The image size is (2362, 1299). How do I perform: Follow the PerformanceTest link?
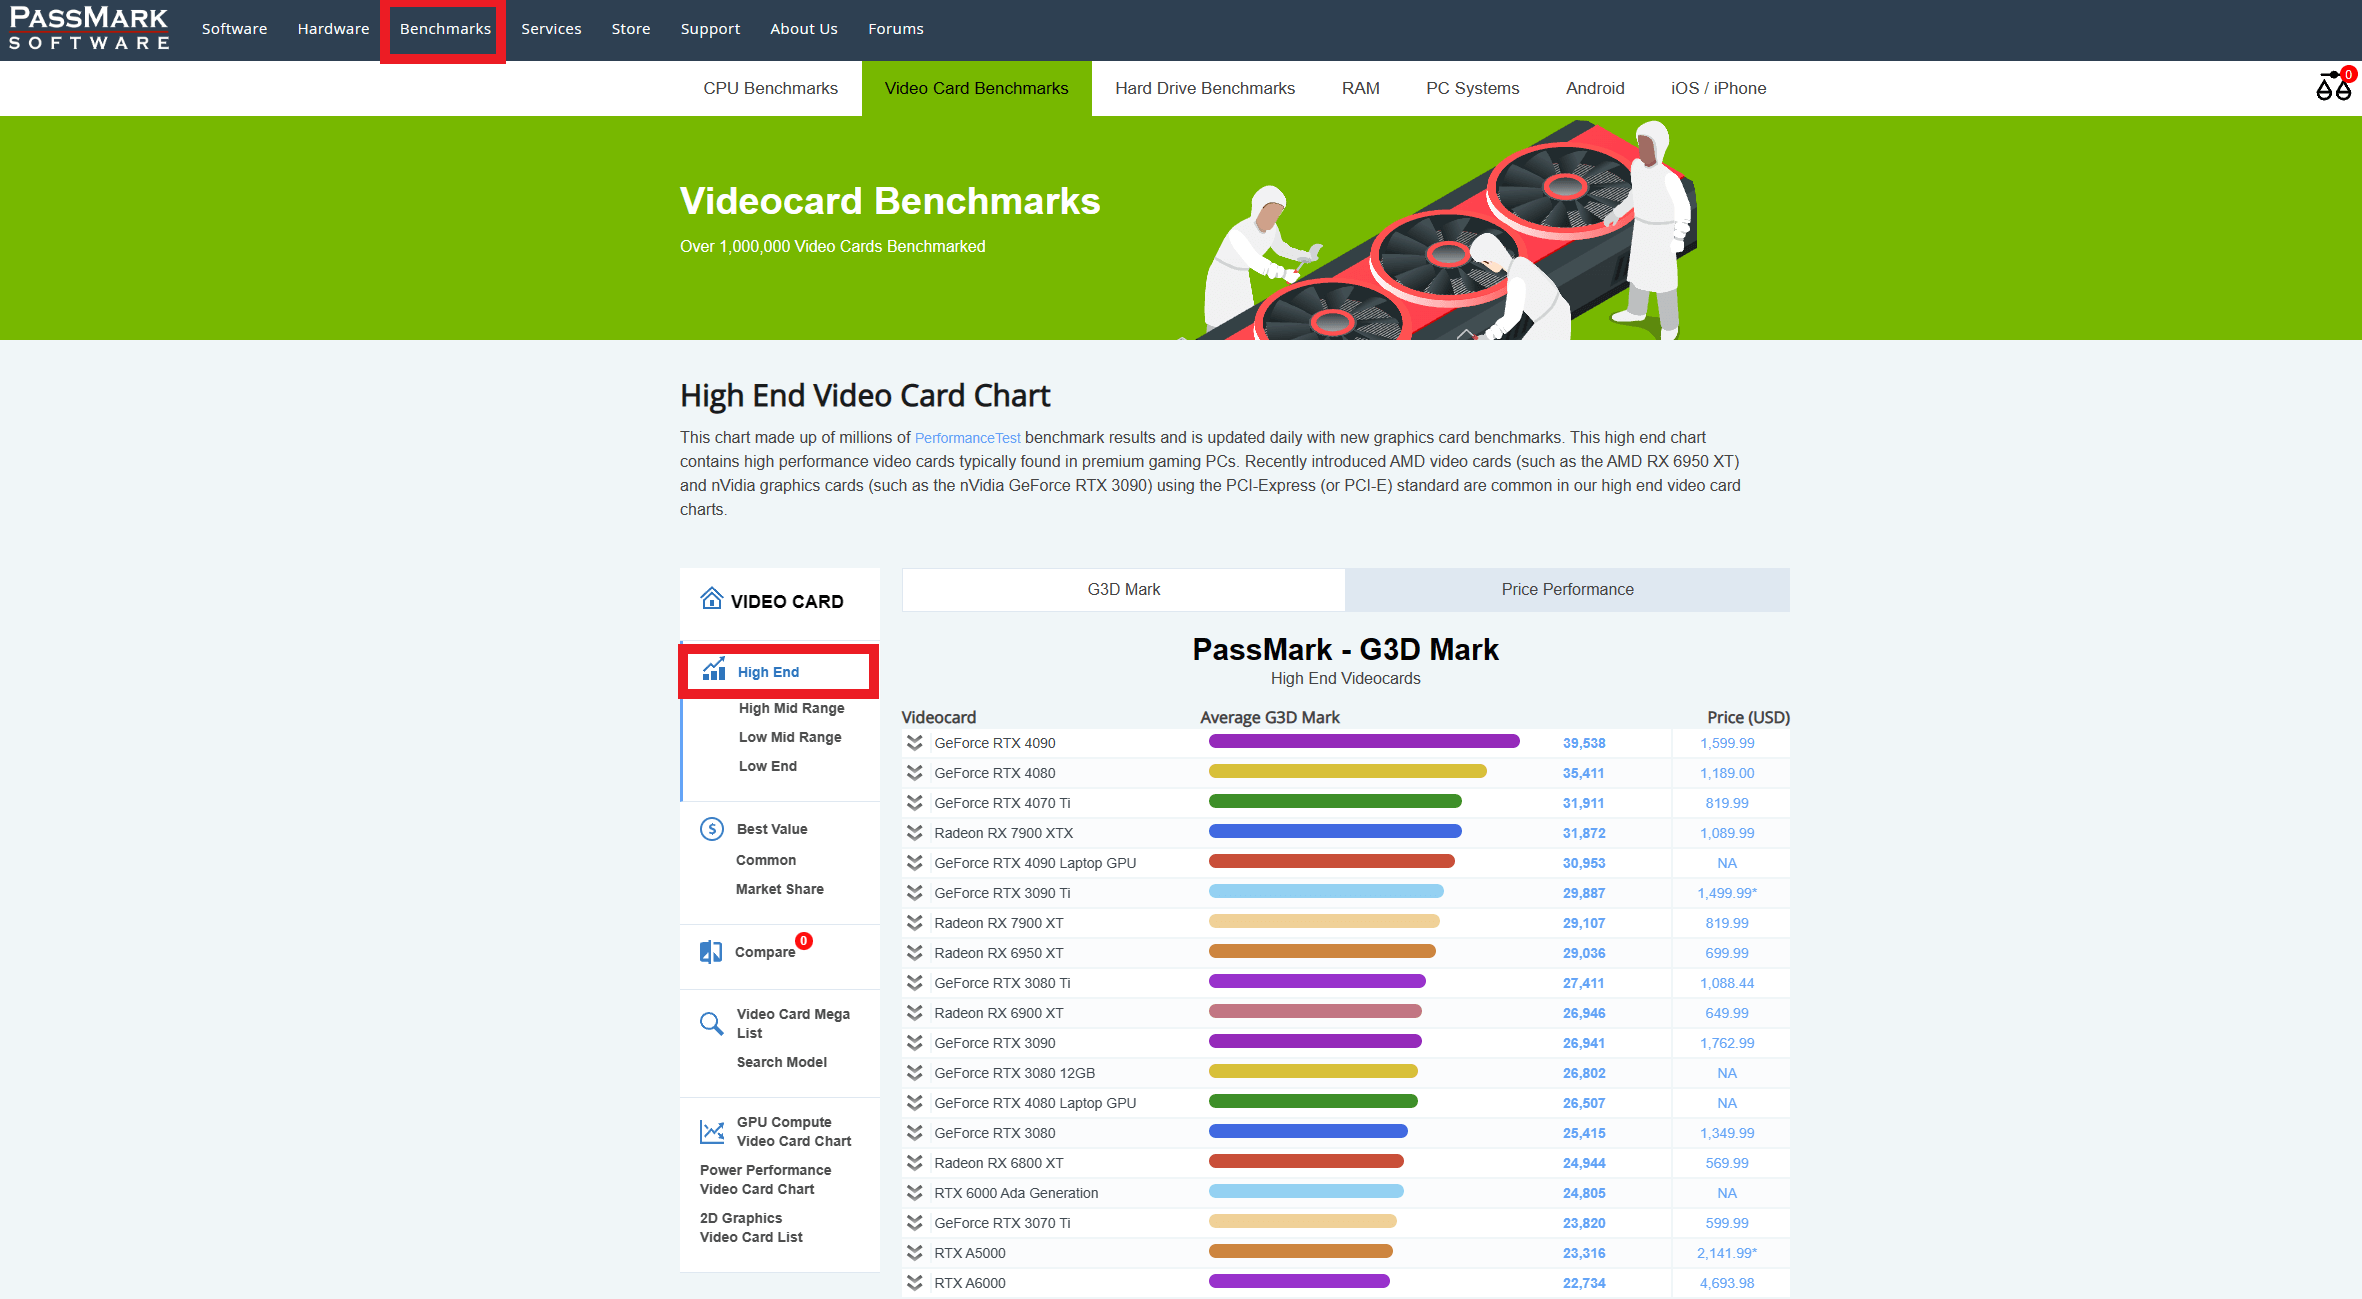[967, 438]
